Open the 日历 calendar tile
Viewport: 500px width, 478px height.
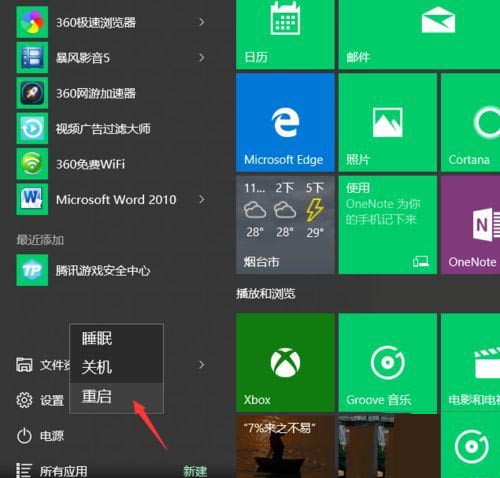[x=285, y=34]
